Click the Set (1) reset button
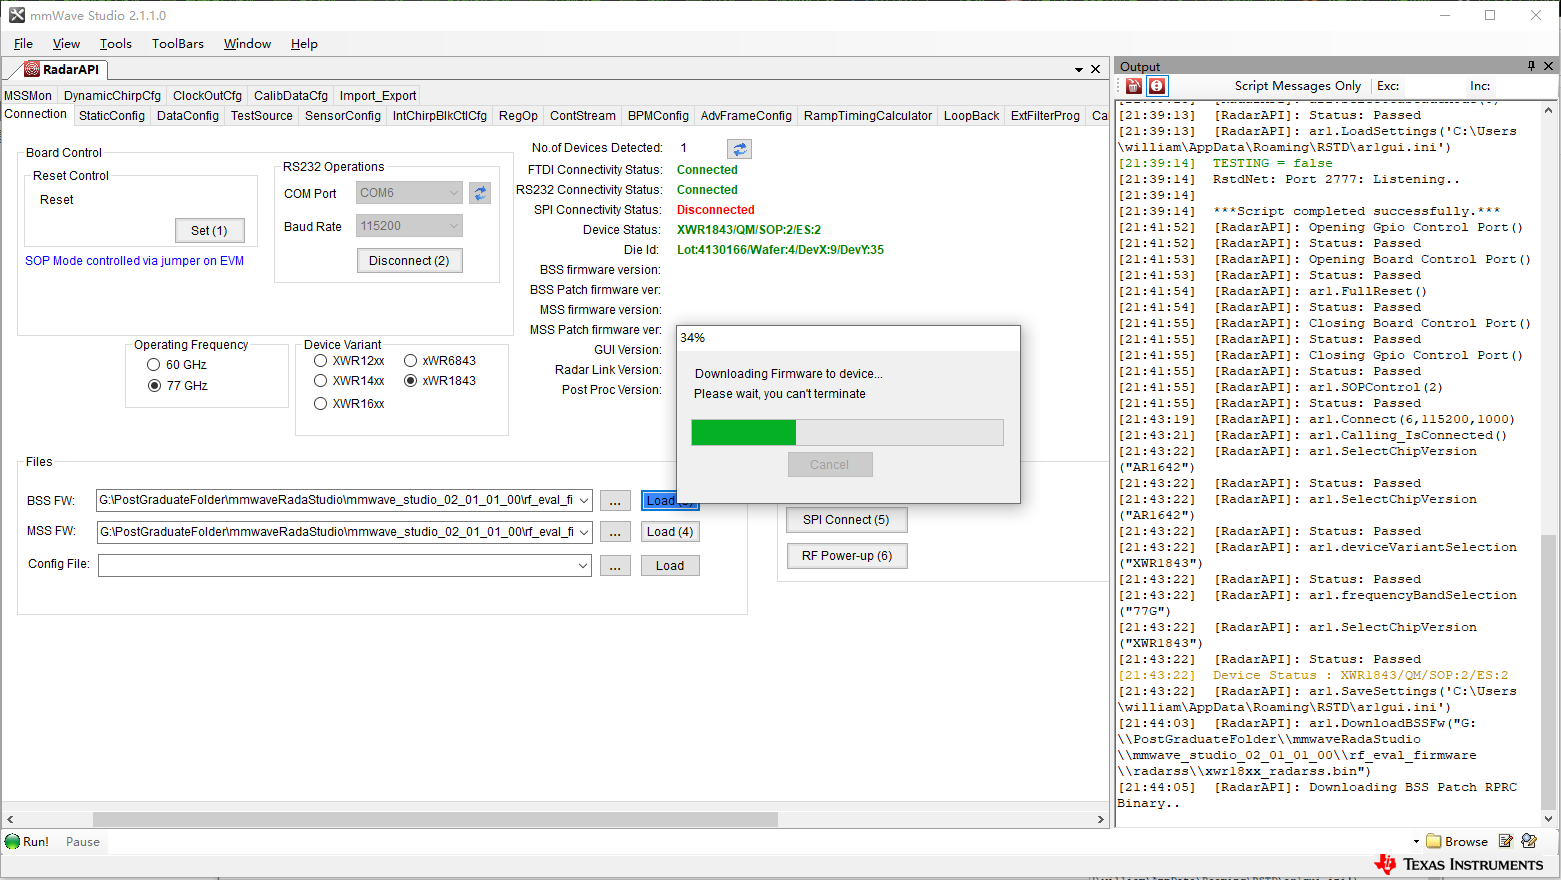The width and height of the screenshot is (1561, 880). tap(210, 231)
